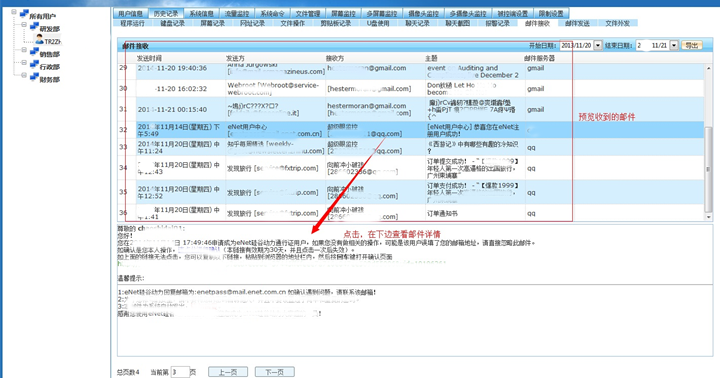Select the 剪贴板记录 sub-tab
720x378 pixels.
(x=336, y=23)
